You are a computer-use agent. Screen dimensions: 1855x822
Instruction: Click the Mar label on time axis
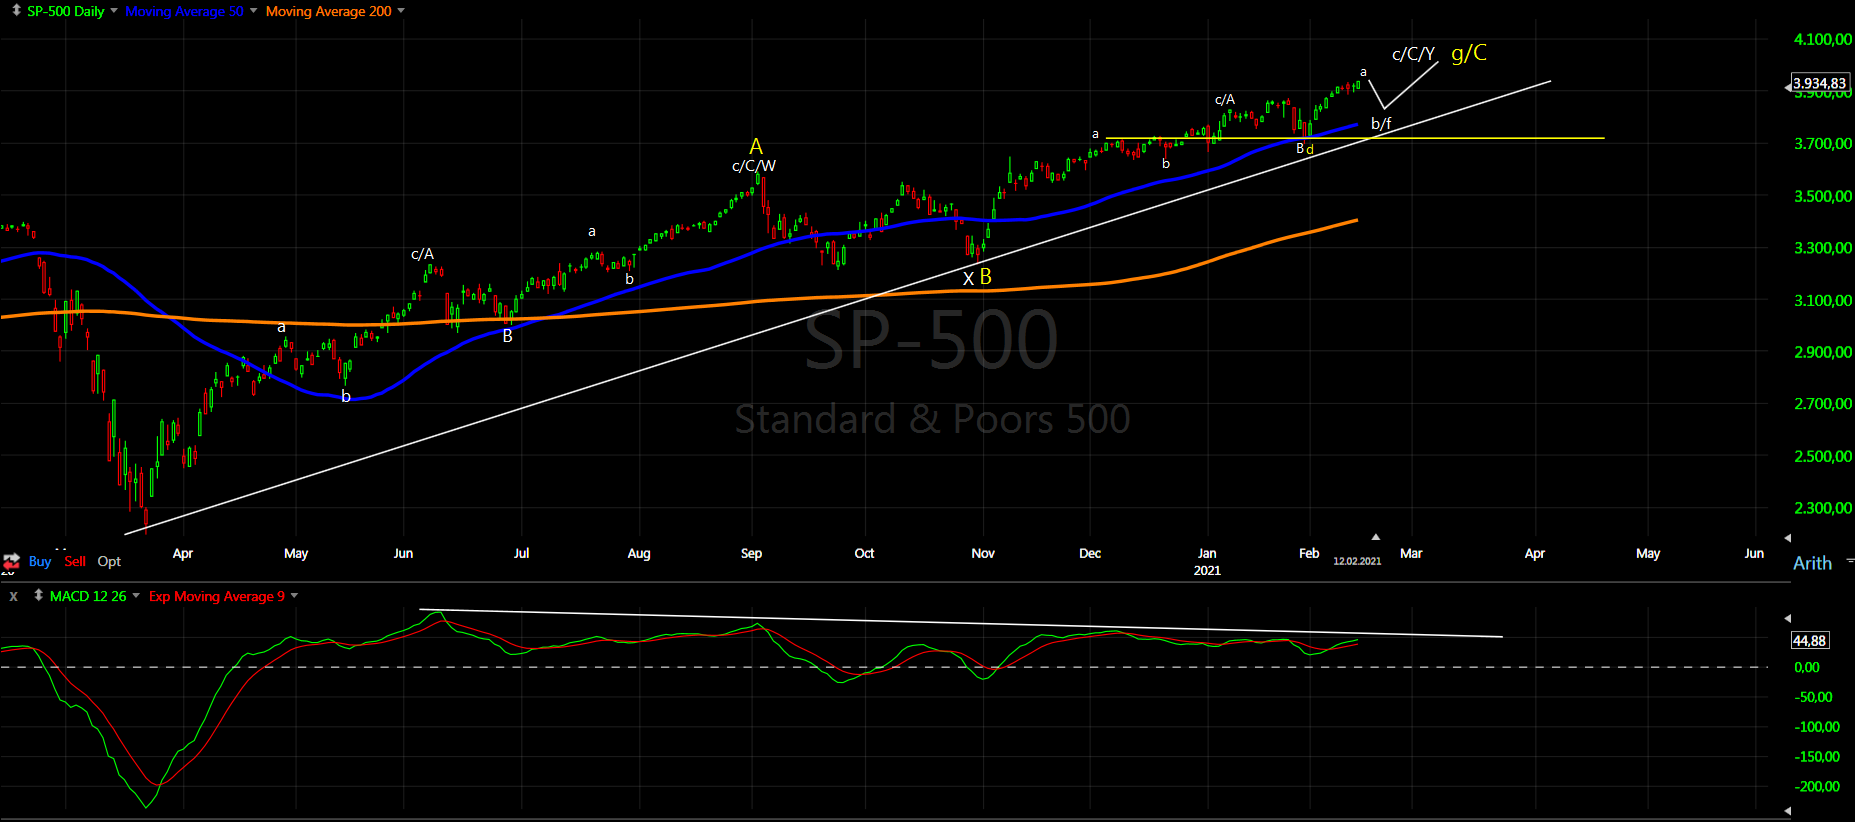[x=1411, y=553]
